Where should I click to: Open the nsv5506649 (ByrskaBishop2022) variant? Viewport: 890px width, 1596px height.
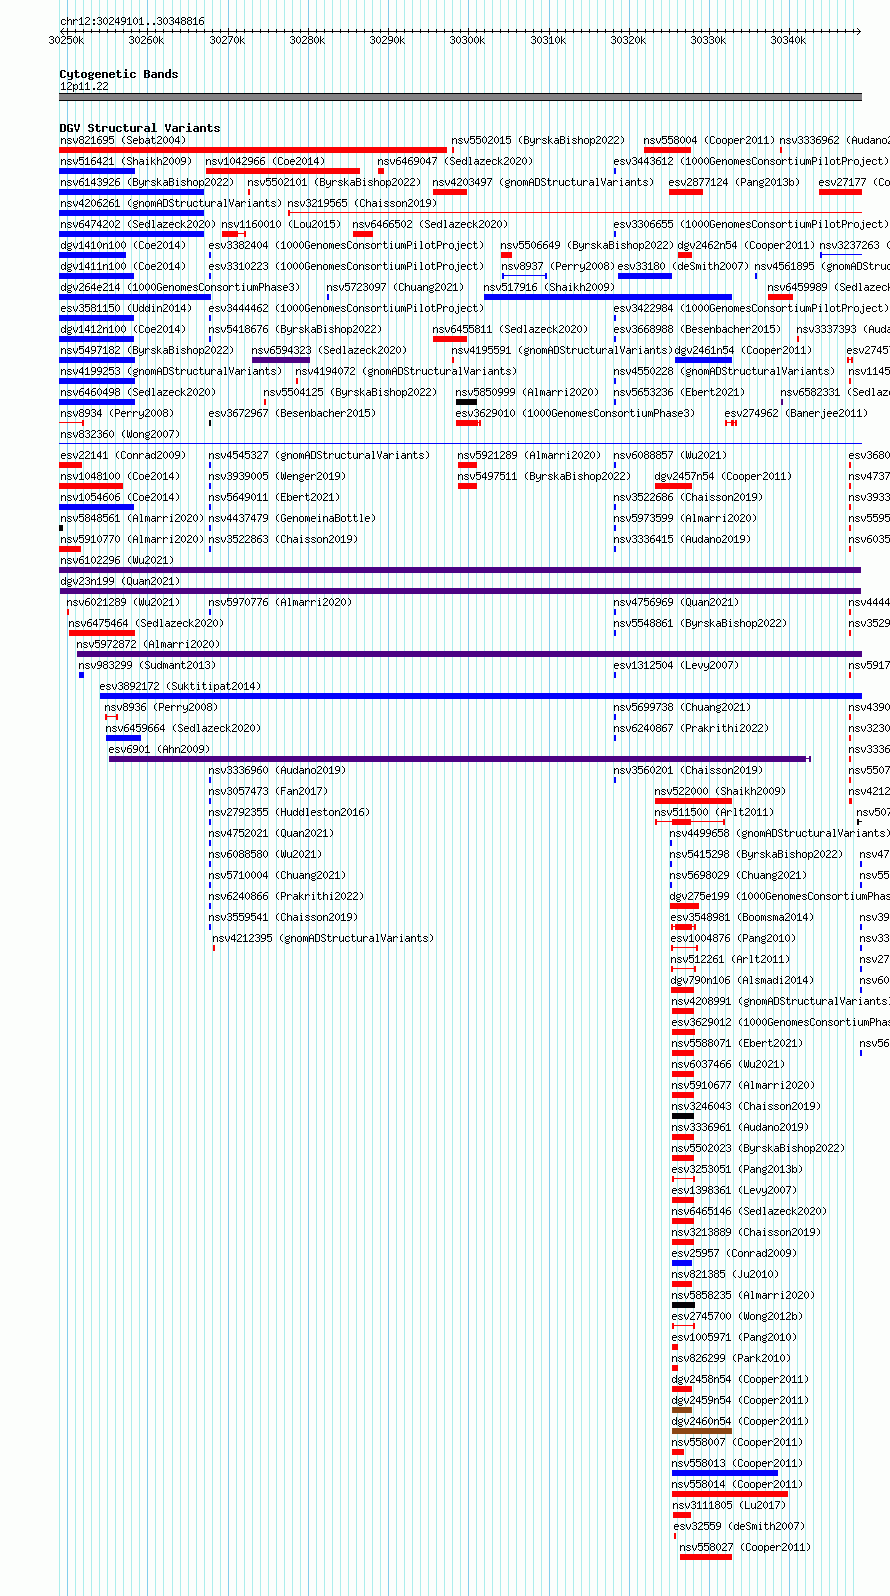[587, 245]
